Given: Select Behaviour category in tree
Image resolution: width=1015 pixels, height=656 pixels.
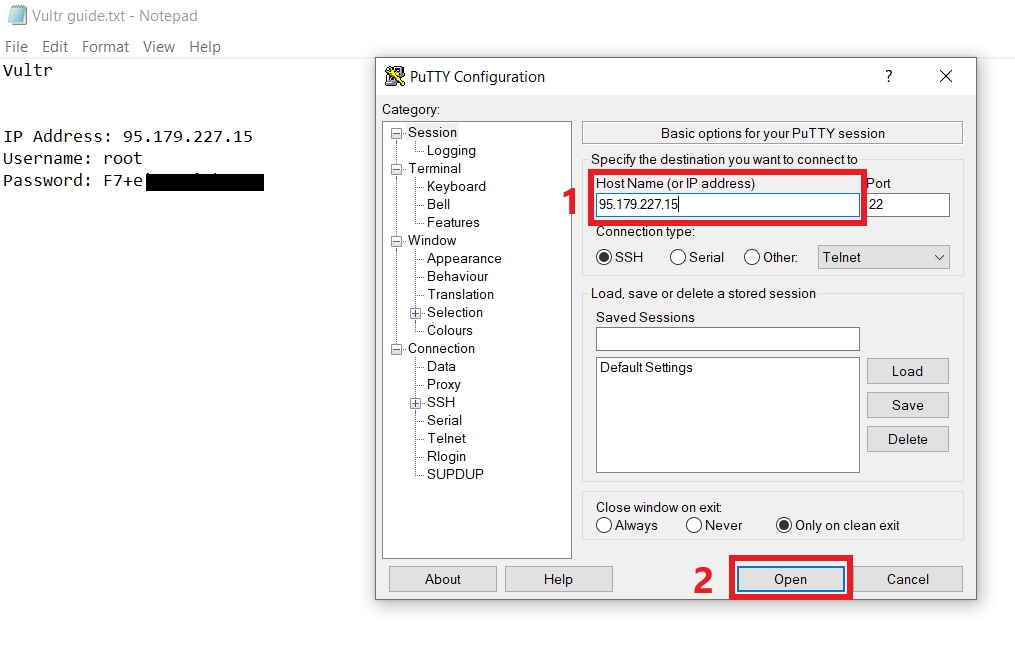Looking at the screenshot, I should 457,277.
